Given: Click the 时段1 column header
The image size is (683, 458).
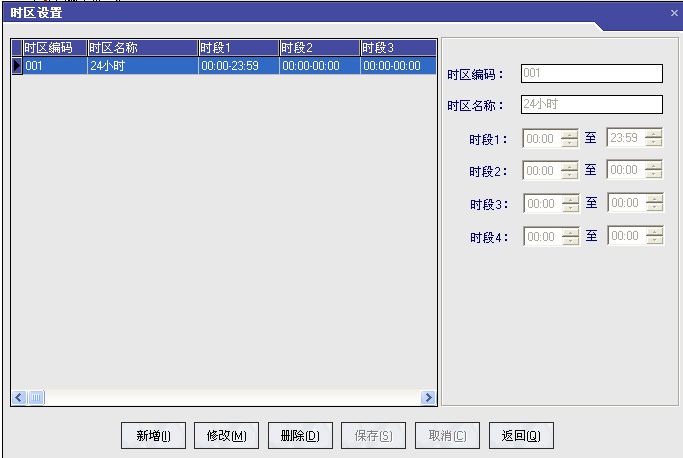Looking at the screenshot, I should tap(237, 48).
